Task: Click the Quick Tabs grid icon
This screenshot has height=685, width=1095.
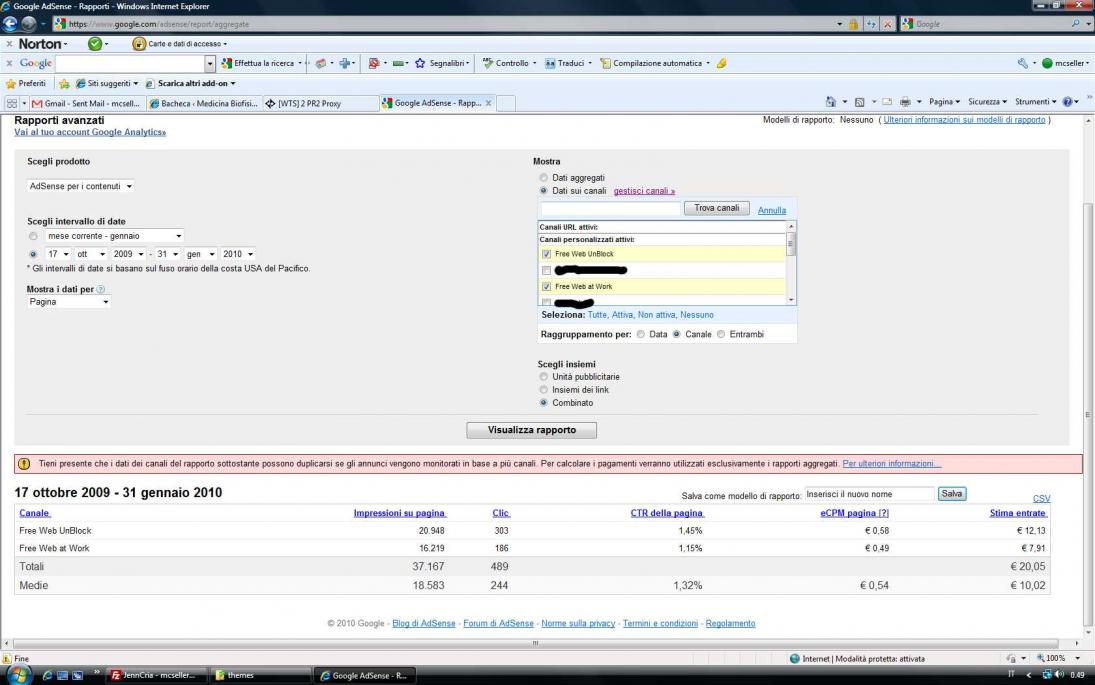Action: (12, 103)
